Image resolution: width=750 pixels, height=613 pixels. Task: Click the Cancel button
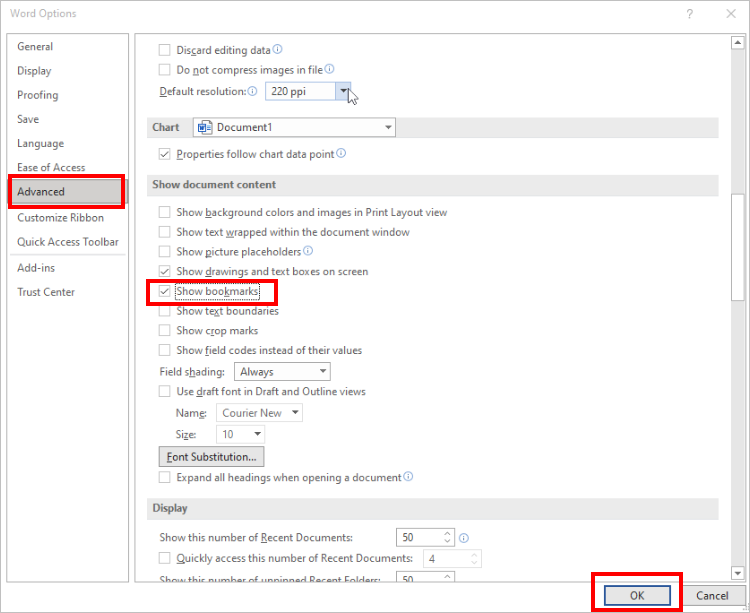coord(712,595)
